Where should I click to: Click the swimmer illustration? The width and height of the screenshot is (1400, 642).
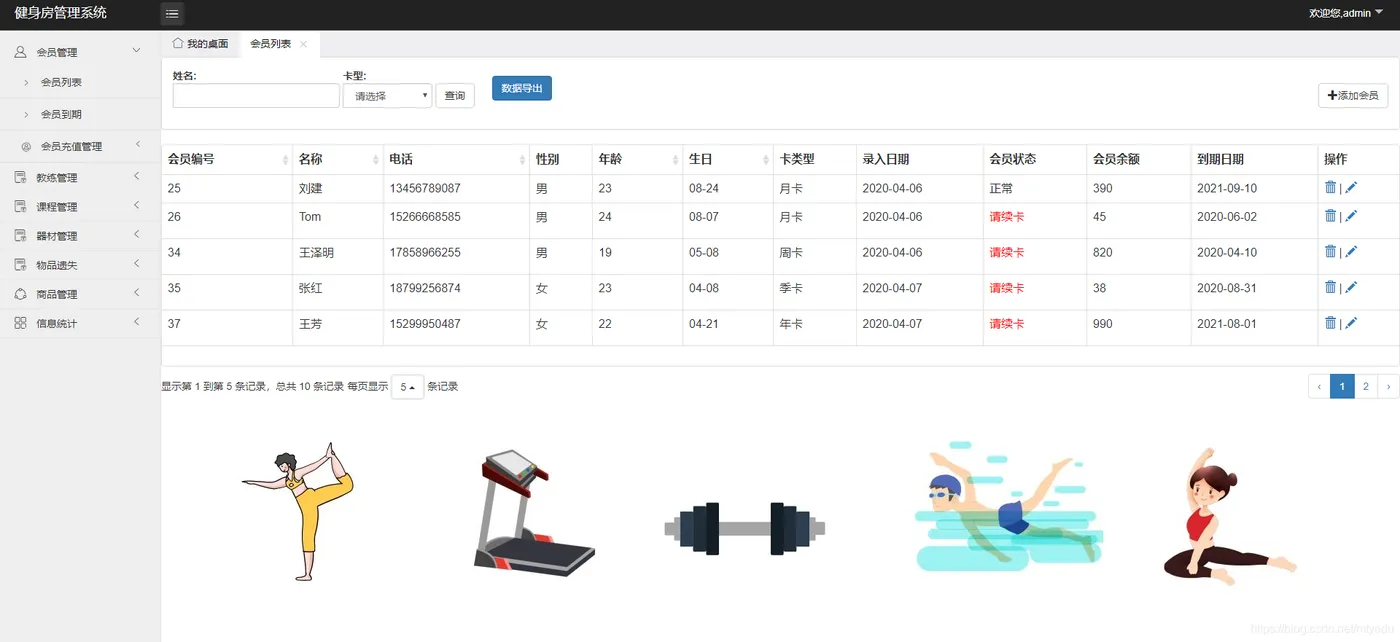tap(1007, 506)
